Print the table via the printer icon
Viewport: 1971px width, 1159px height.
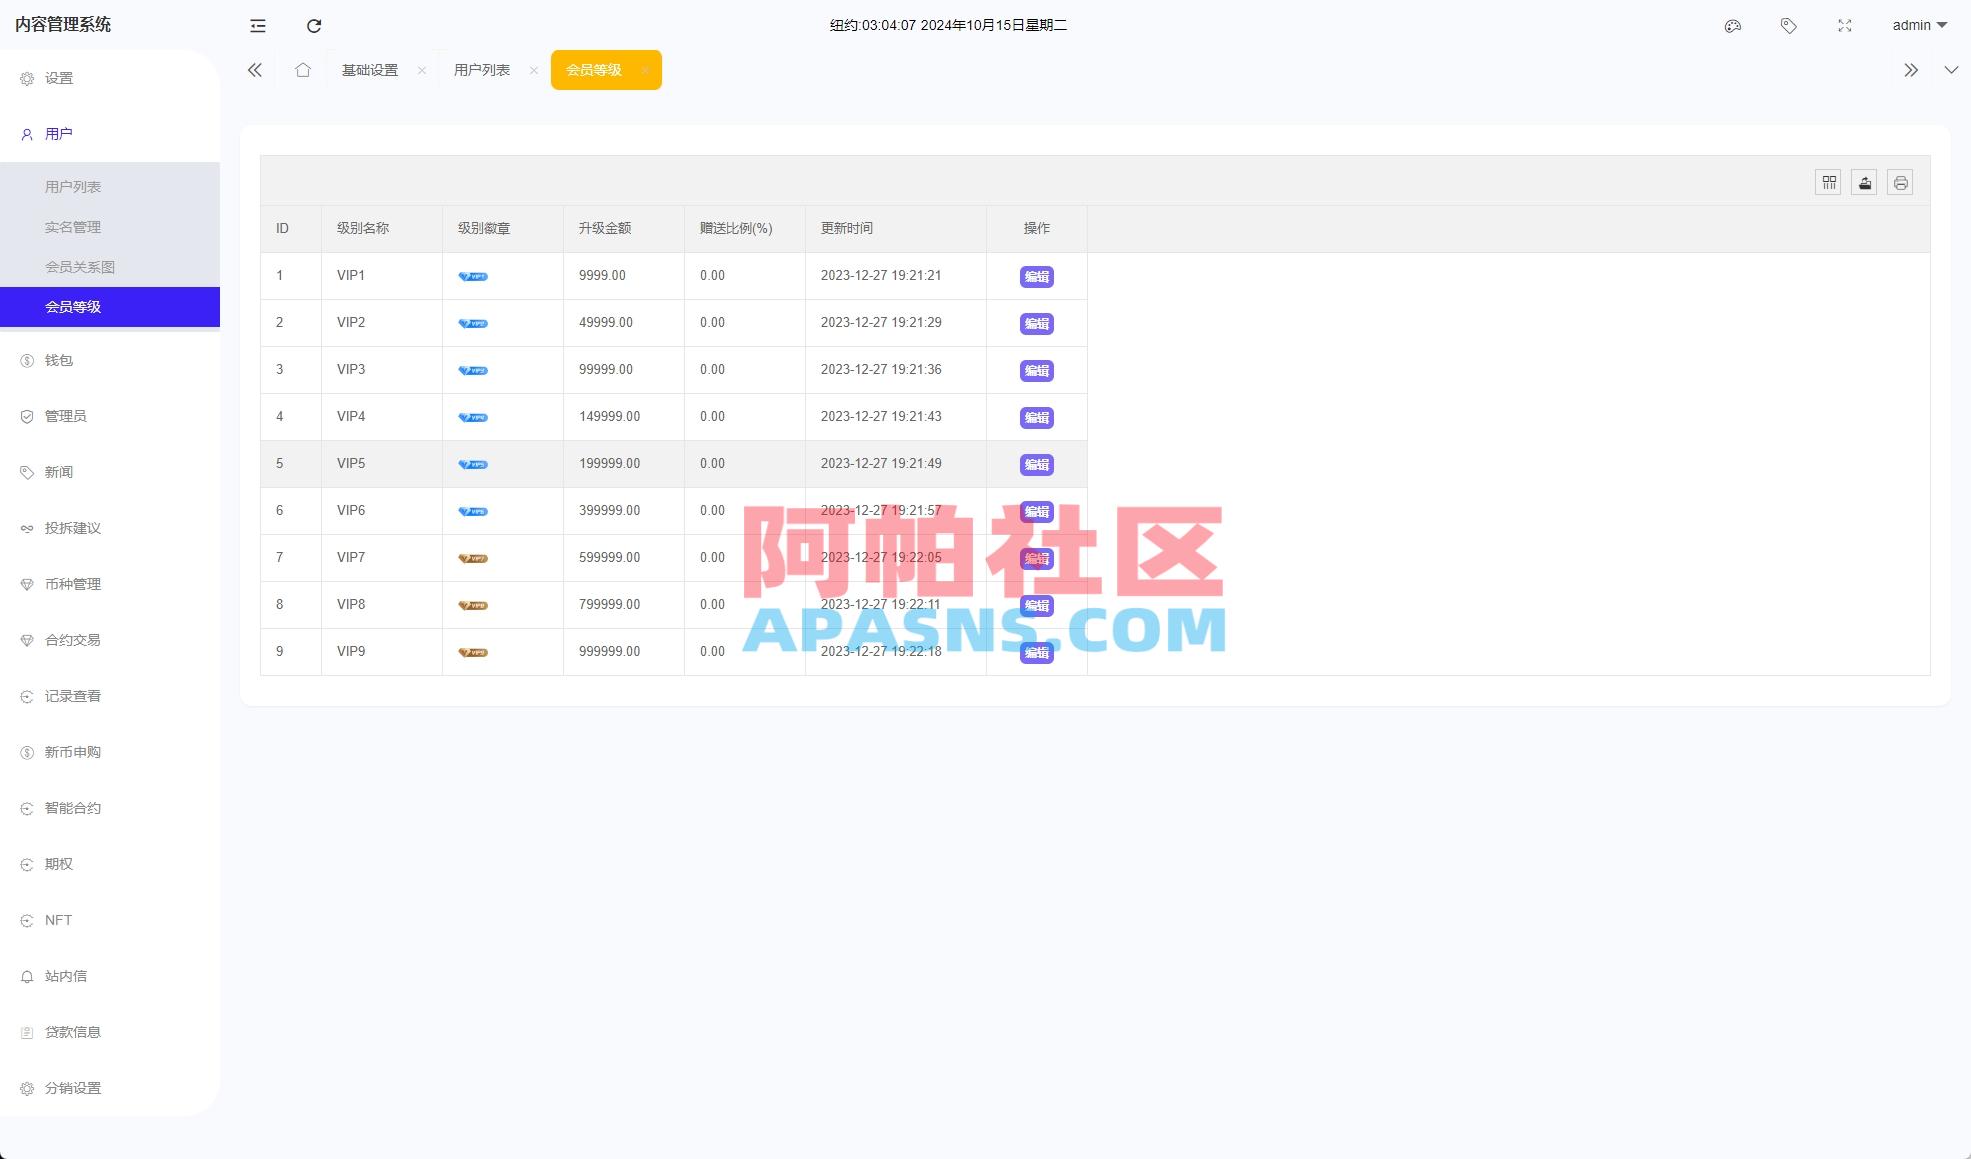(x=1900, y=182)
